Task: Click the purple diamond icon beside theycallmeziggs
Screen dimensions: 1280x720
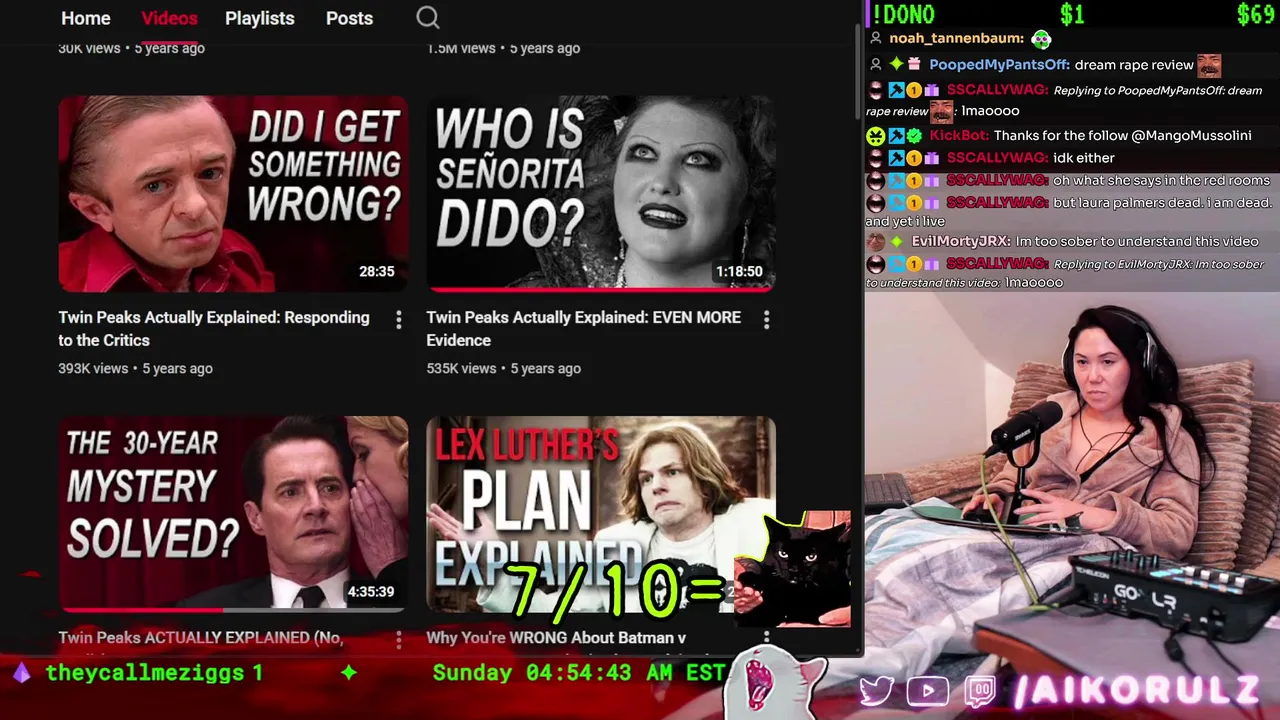Action: (22, 673)
